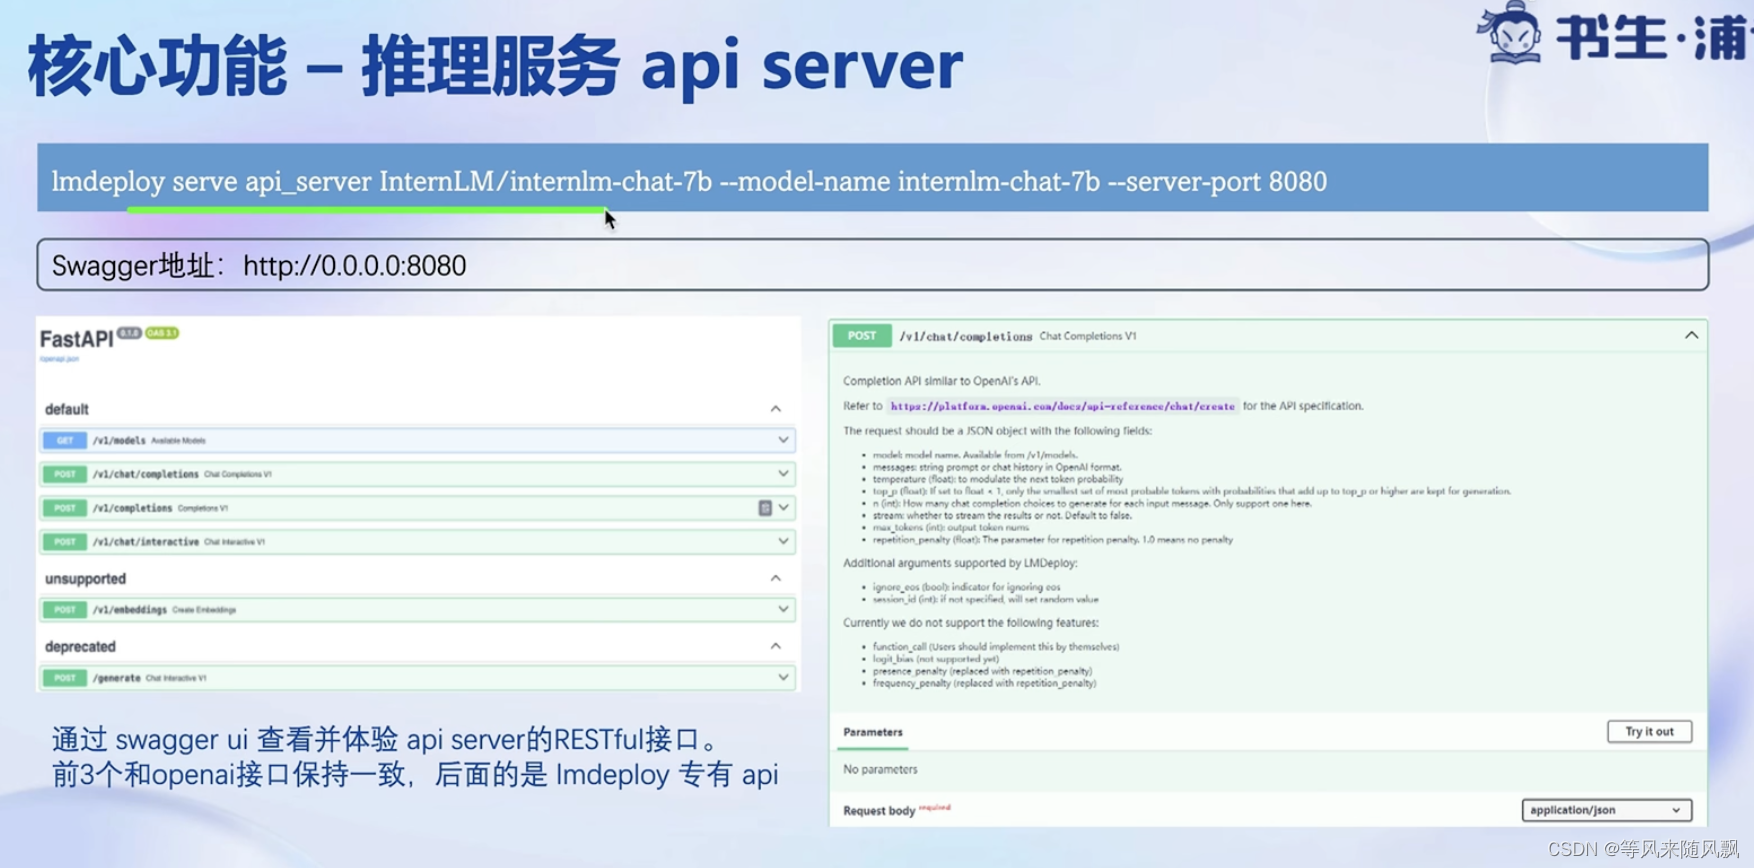Click the lmdeploy serve api_server command text

(689, 181)
